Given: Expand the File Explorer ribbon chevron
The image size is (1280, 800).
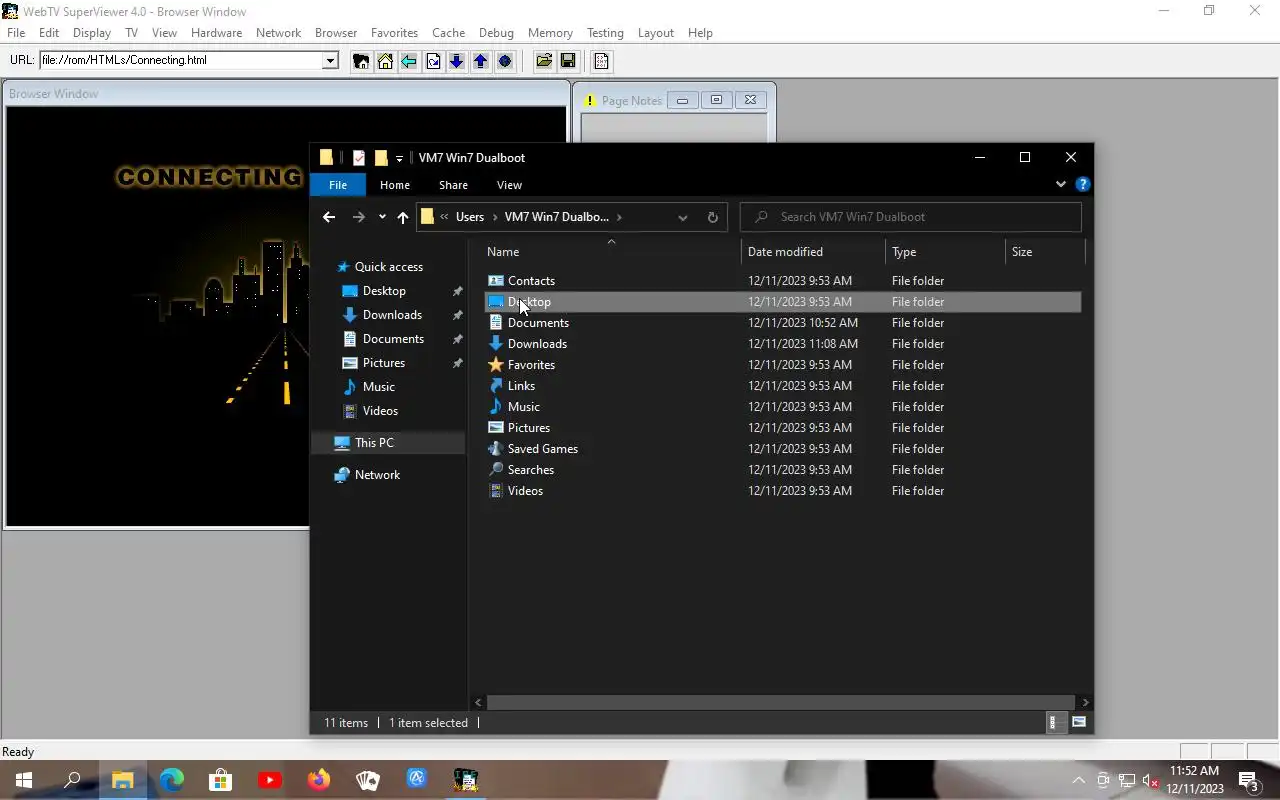Looking at the screenshot, I should coord(1061,184).
